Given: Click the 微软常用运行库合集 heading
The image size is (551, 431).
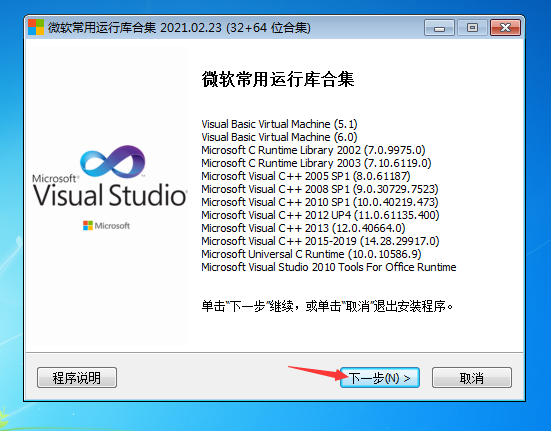Looking at the screenshot, I should [x=278, y=79].
